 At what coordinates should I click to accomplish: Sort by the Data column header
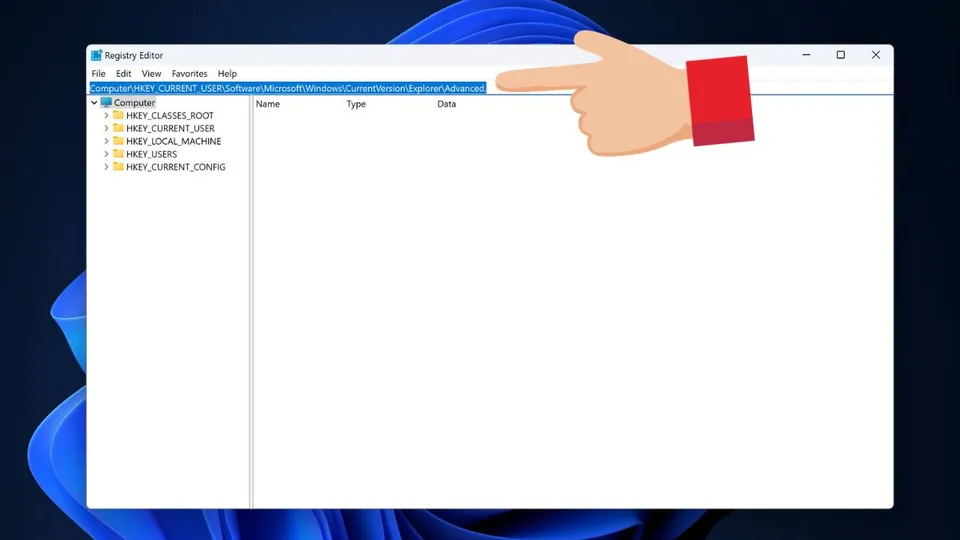(x=446, y=104)
